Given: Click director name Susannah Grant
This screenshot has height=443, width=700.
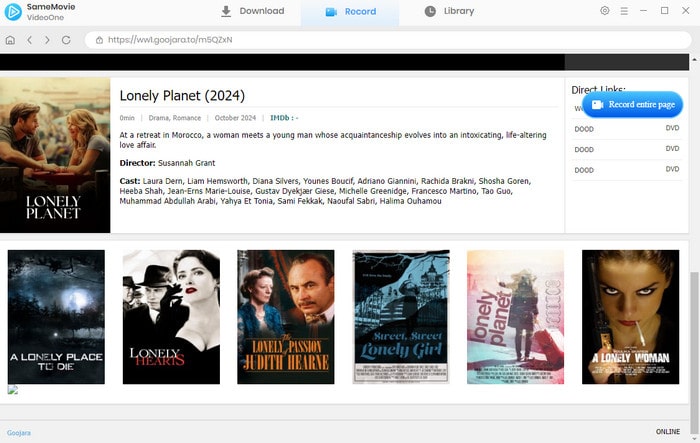Looking at the screenshot, I should [x=187, y=163].
